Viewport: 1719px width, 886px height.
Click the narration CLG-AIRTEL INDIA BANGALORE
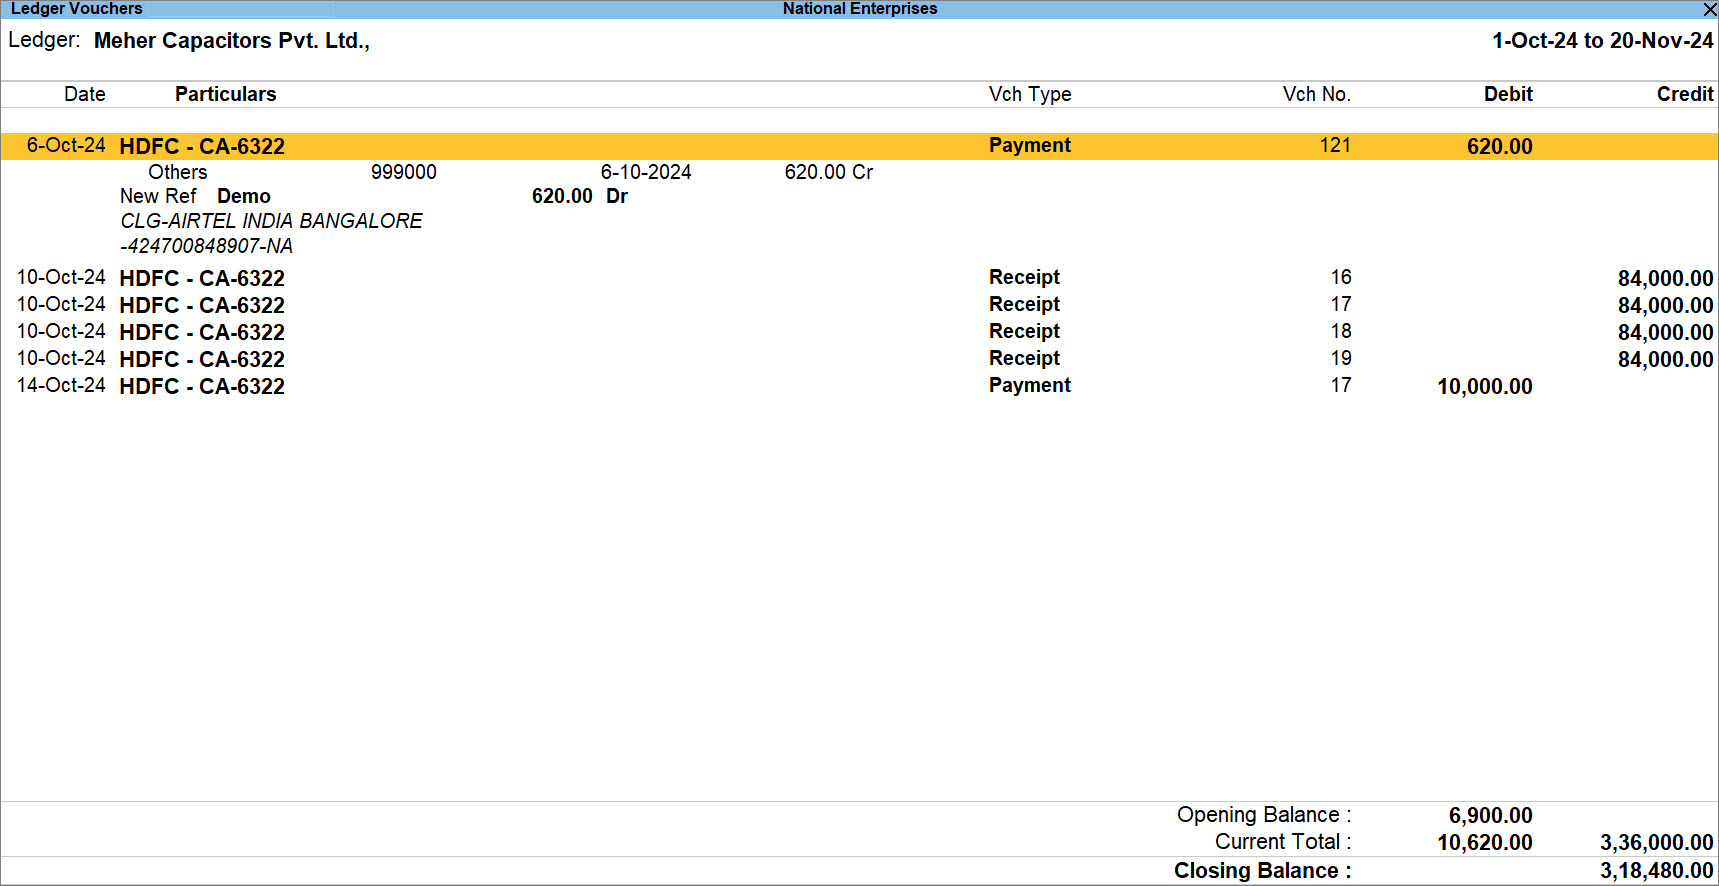coord(271,221)
